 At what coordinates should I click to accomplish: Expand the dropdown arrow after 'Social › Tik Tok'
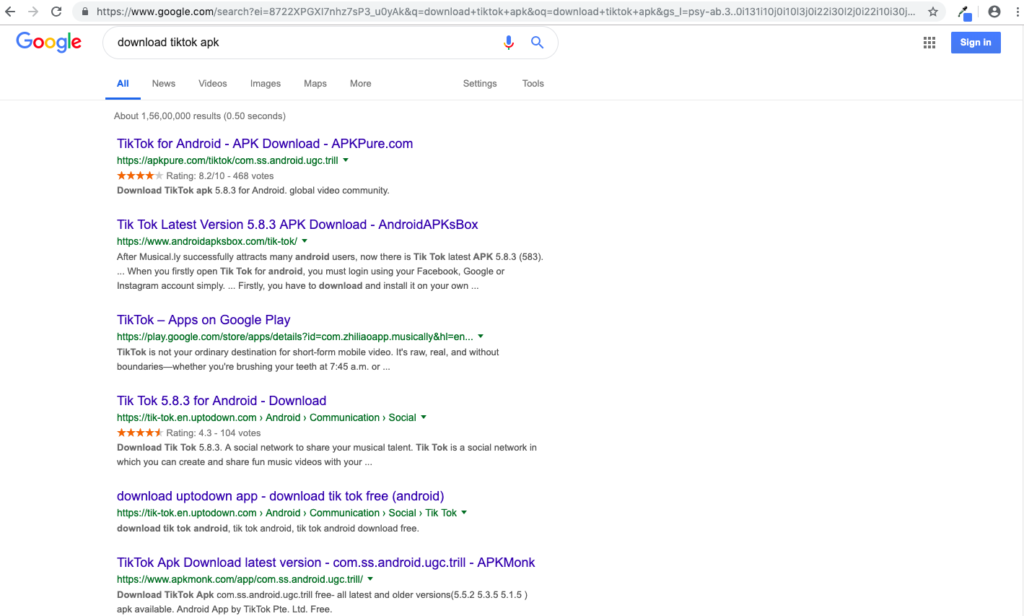[464, 513]
